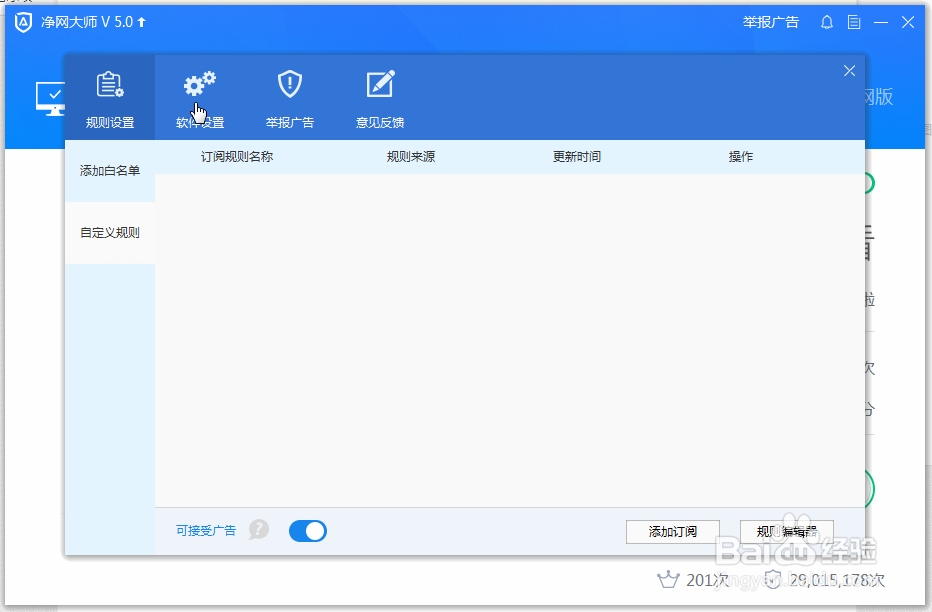This screenshot has height=612, width=932.
Task: Click the 添加订阅 button
Action: (x=672, y=532)
